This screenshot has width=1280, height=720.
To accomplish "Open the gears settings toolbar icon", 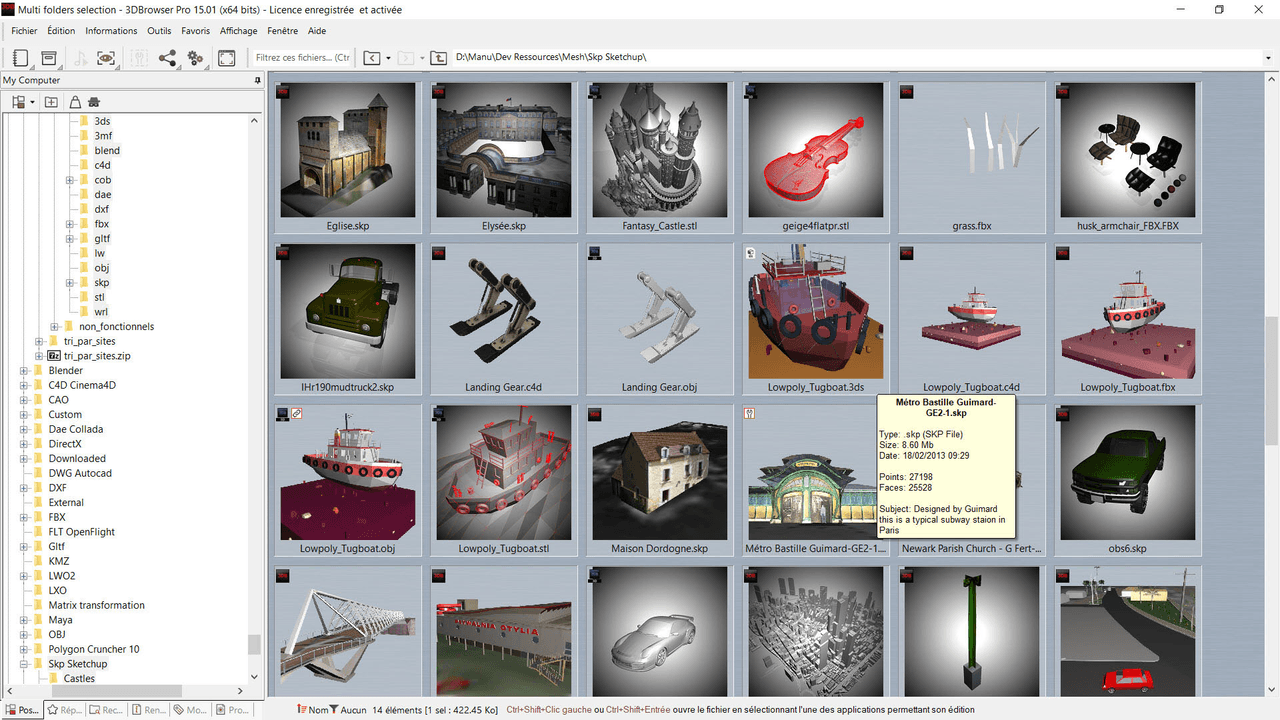I will [195, 58].
